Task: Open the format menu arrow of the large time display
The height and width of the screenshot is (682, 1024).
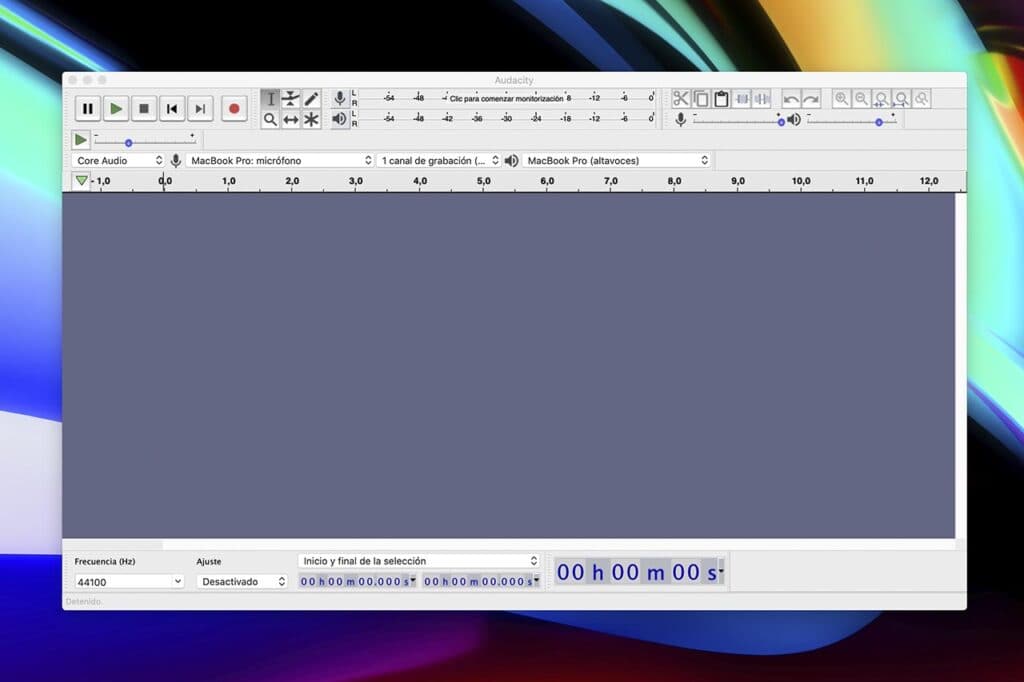Action: (721, 571)
